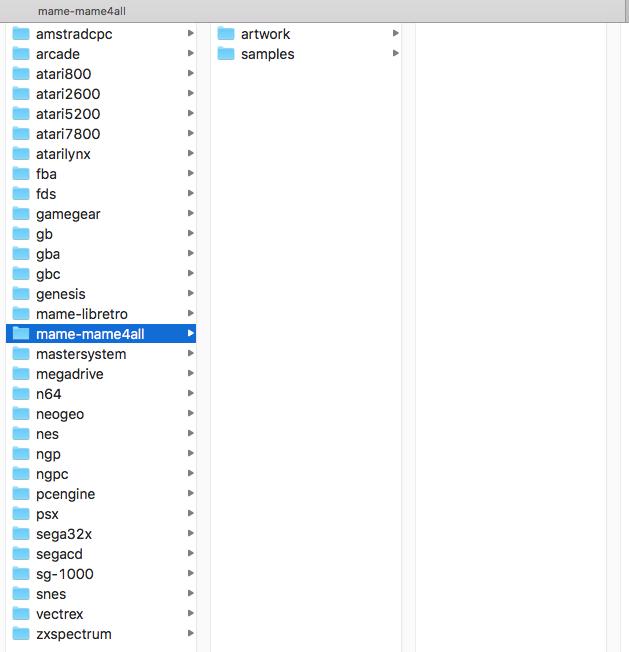The image size is (629, 652).
Task: Click the mastersystem folder icon
Action: coord(21,353)
